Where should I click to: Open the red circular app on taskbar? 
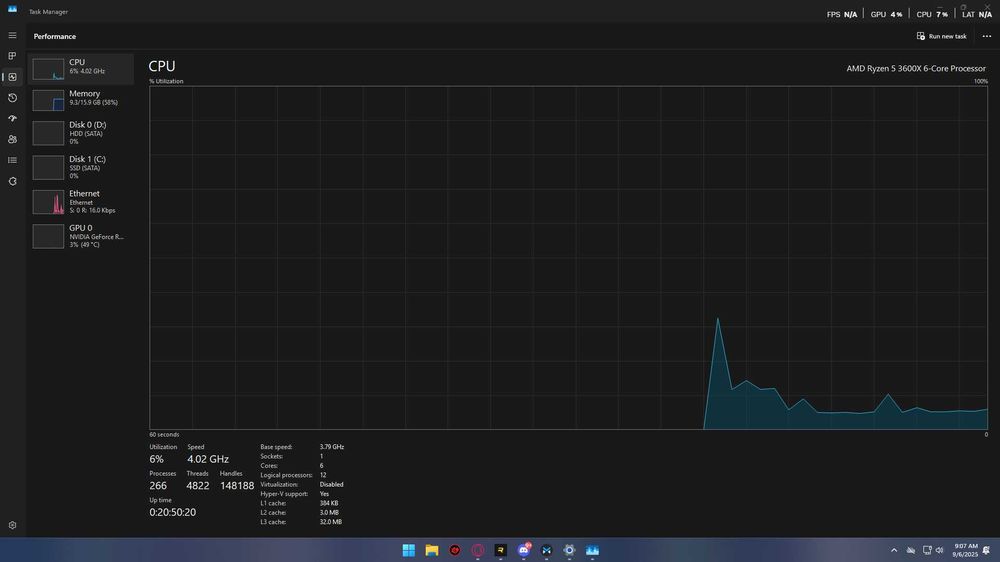455,550
